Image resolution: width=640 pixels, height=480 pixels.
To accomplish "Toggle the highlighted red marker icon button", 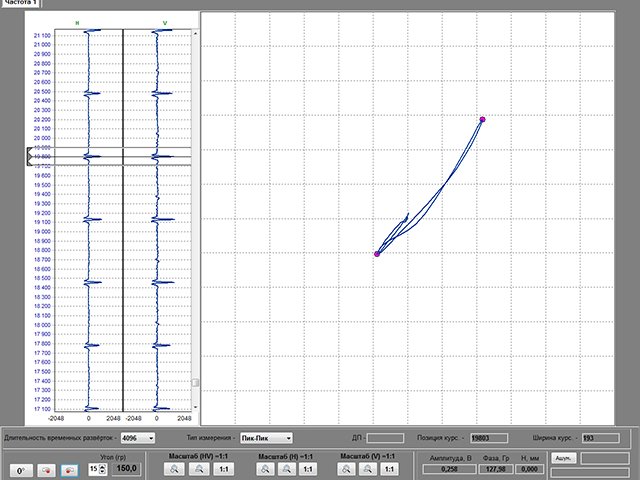I will coord(69,468).
